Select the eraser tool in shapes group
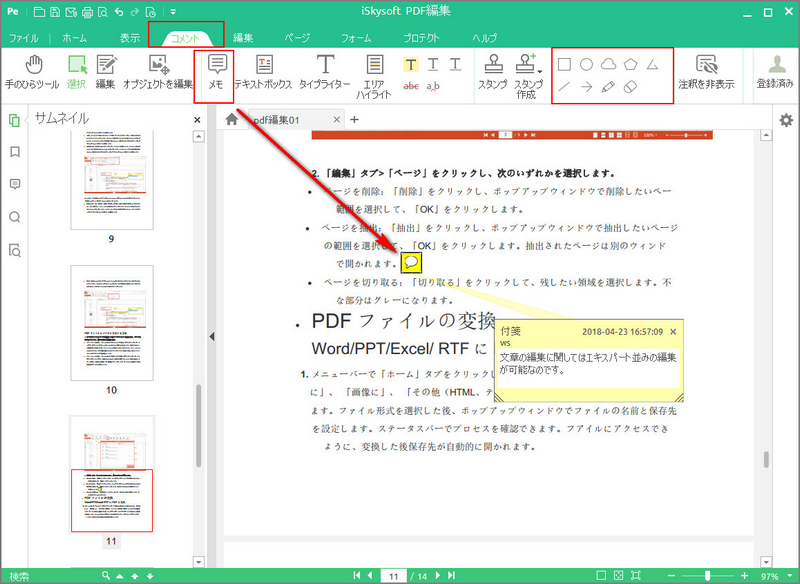 [631, 87]
